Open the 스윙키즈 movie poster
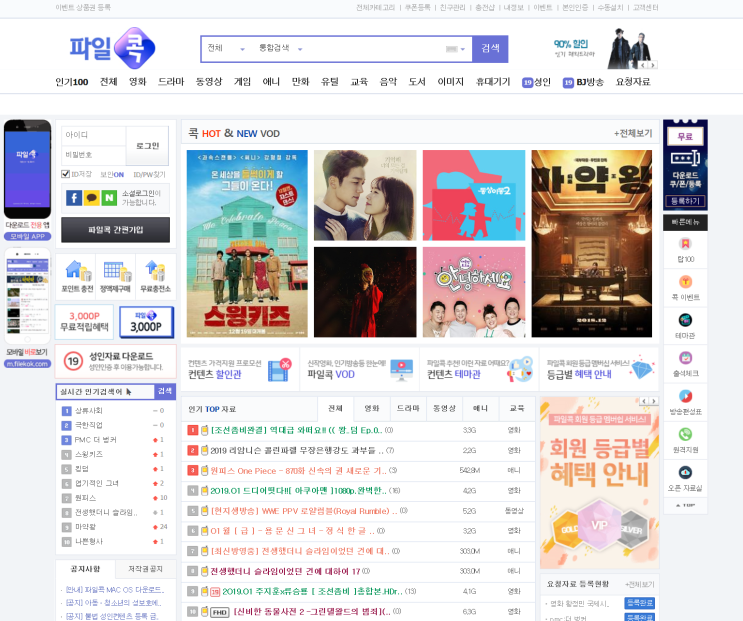This screenshot has width=743, height=621. click(247, 243)
